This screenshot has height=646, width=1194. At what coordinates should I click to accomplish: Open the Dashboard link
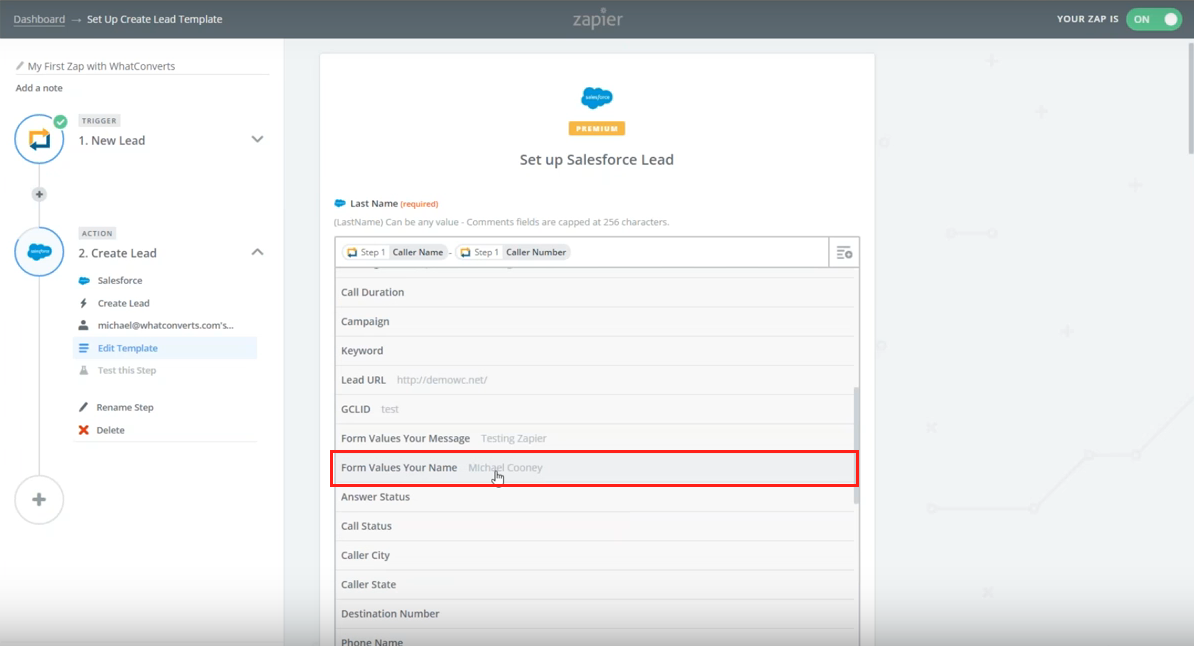(39, 19)
